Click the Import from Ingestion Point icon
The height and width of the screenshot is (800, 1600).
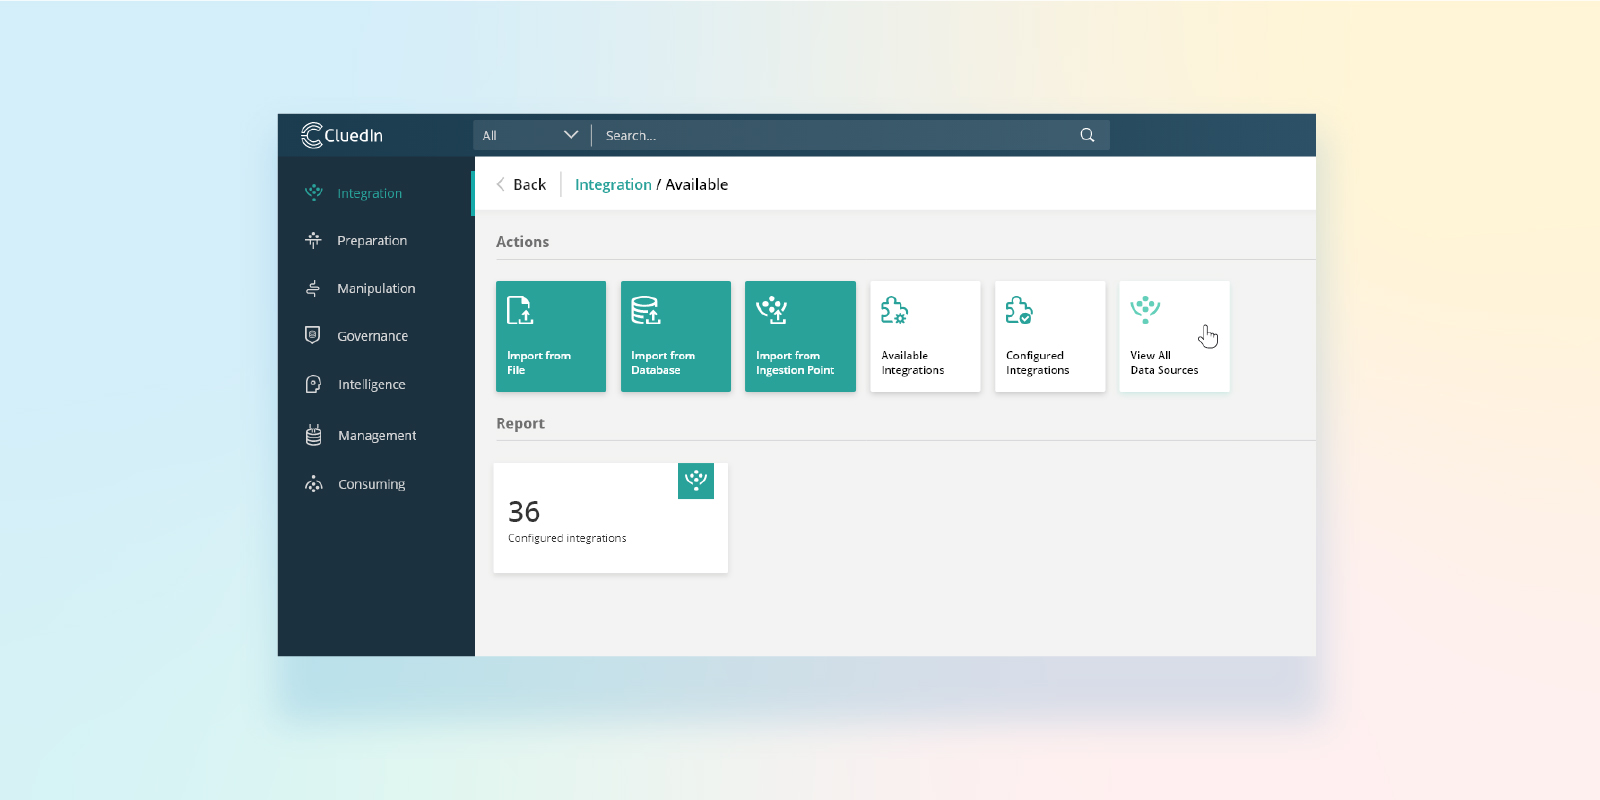772,310
